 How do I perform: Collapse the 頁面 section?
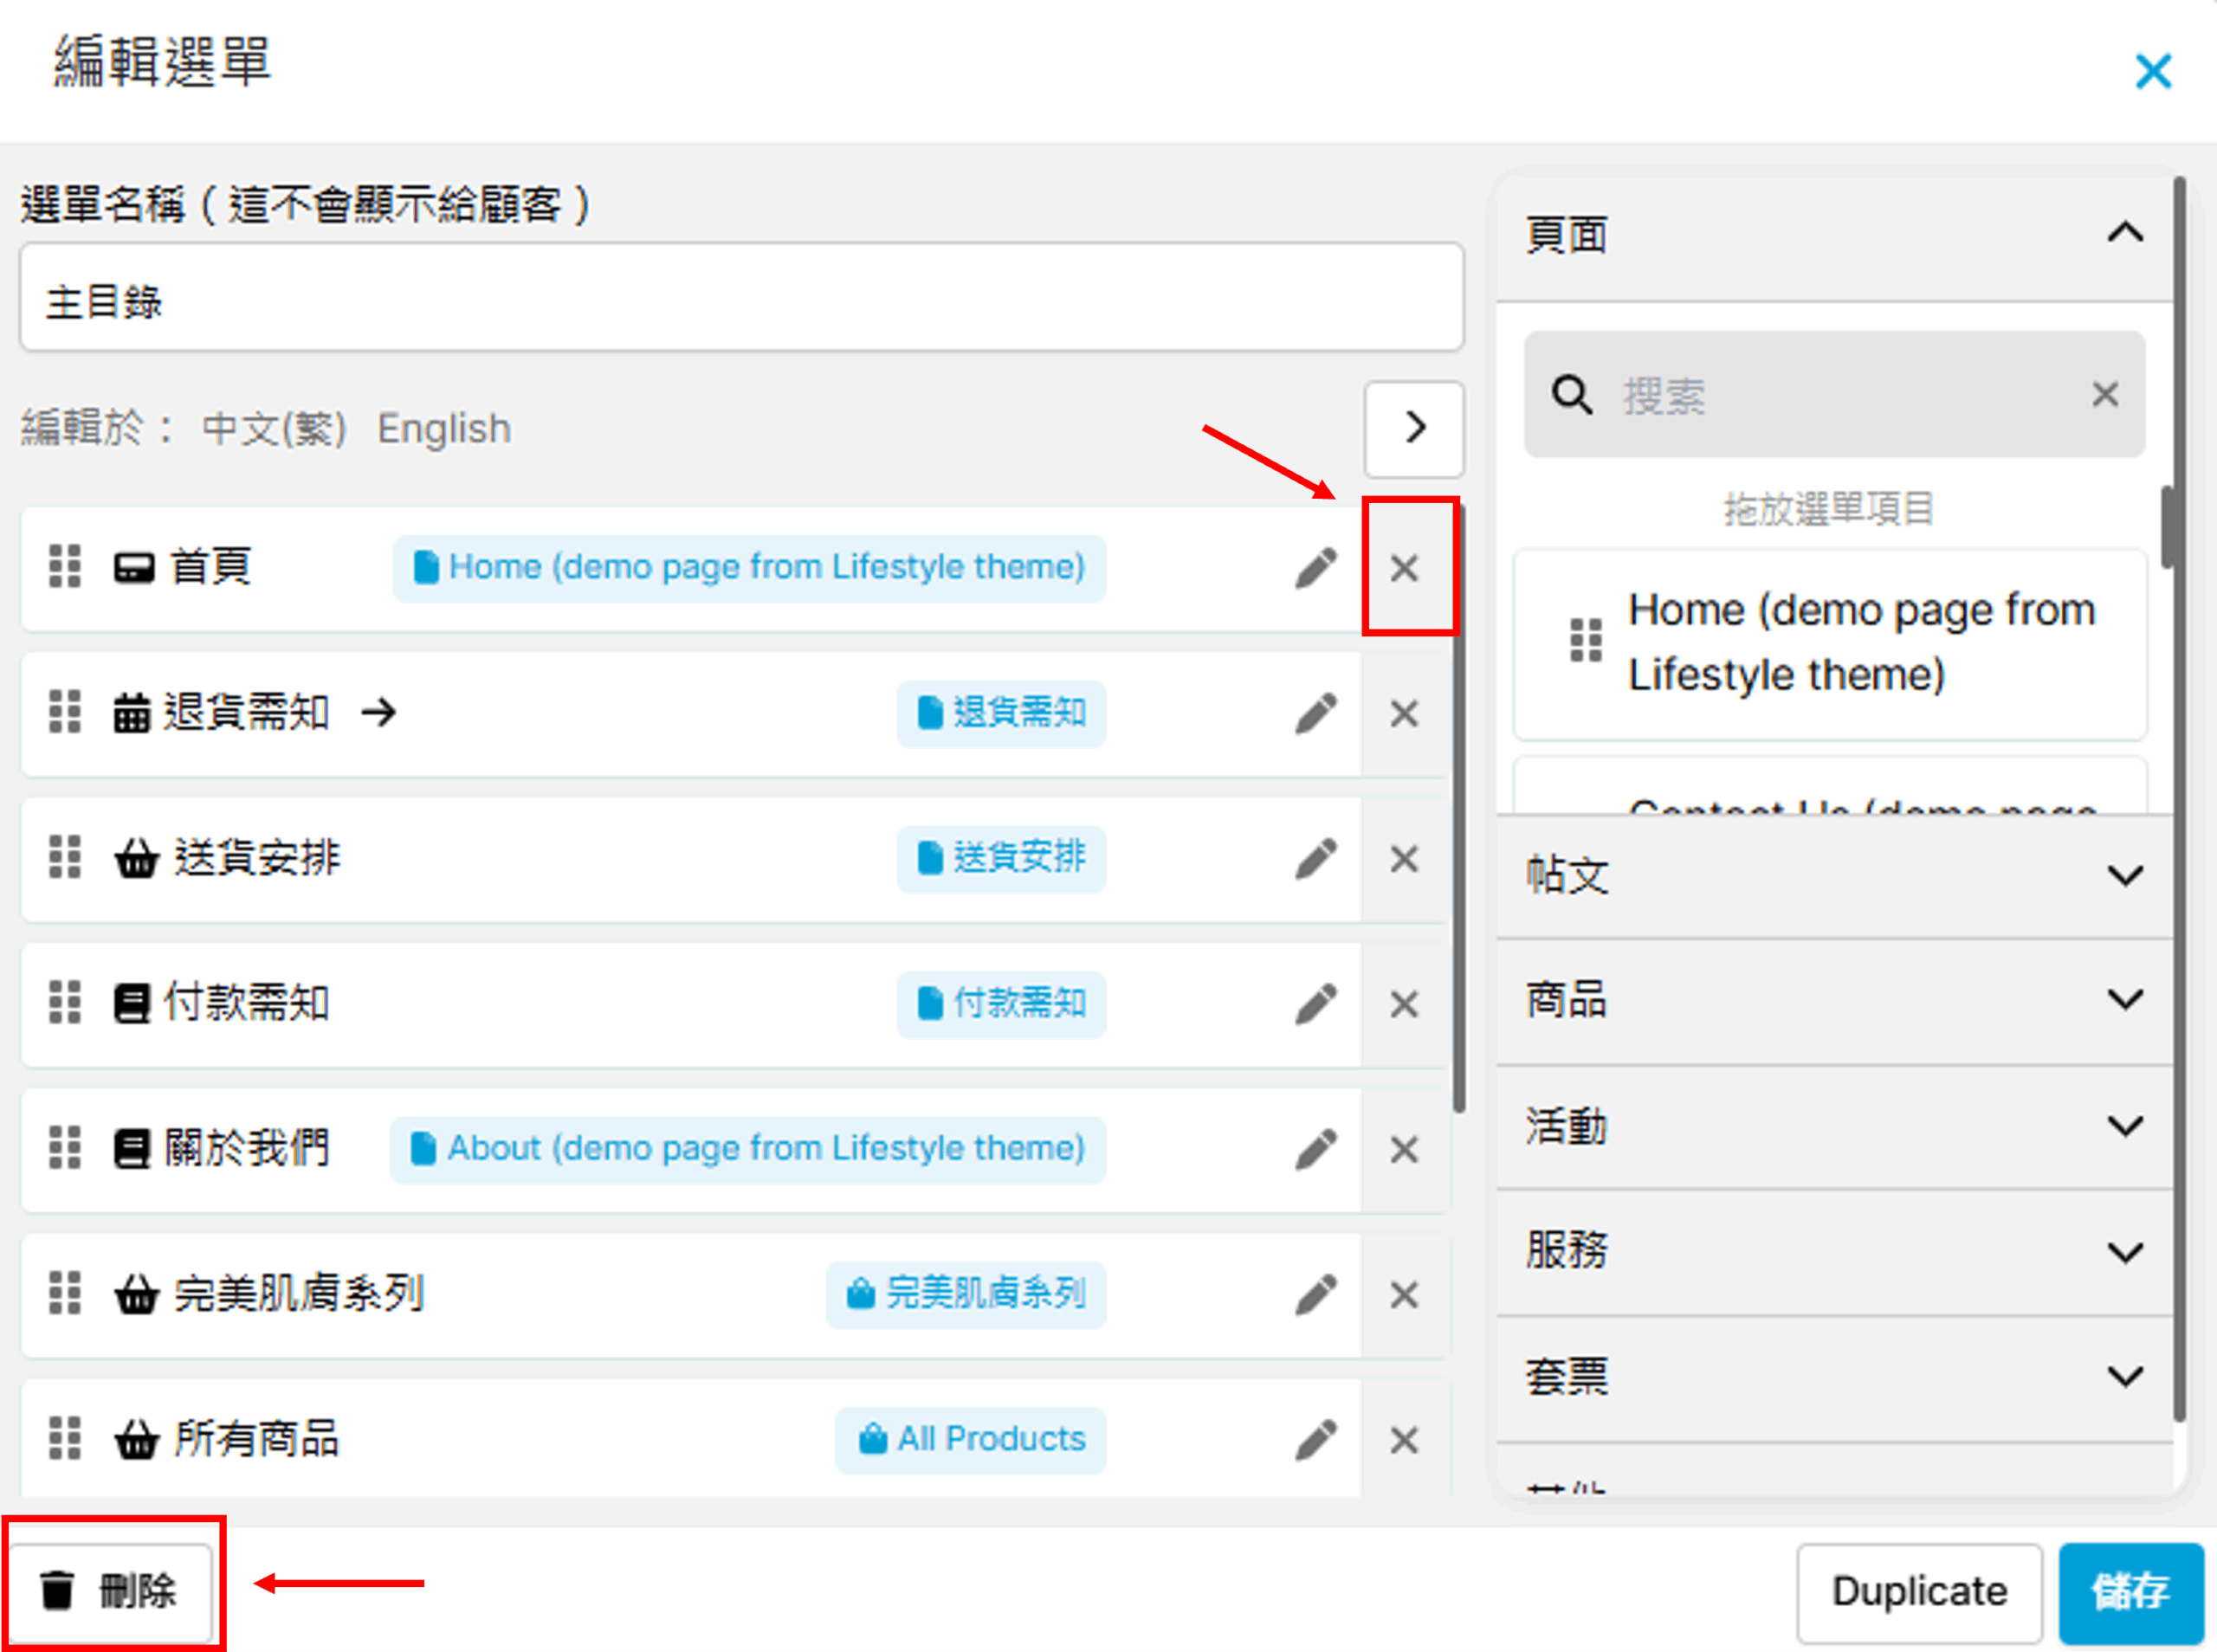click(x=2124, y=233)
